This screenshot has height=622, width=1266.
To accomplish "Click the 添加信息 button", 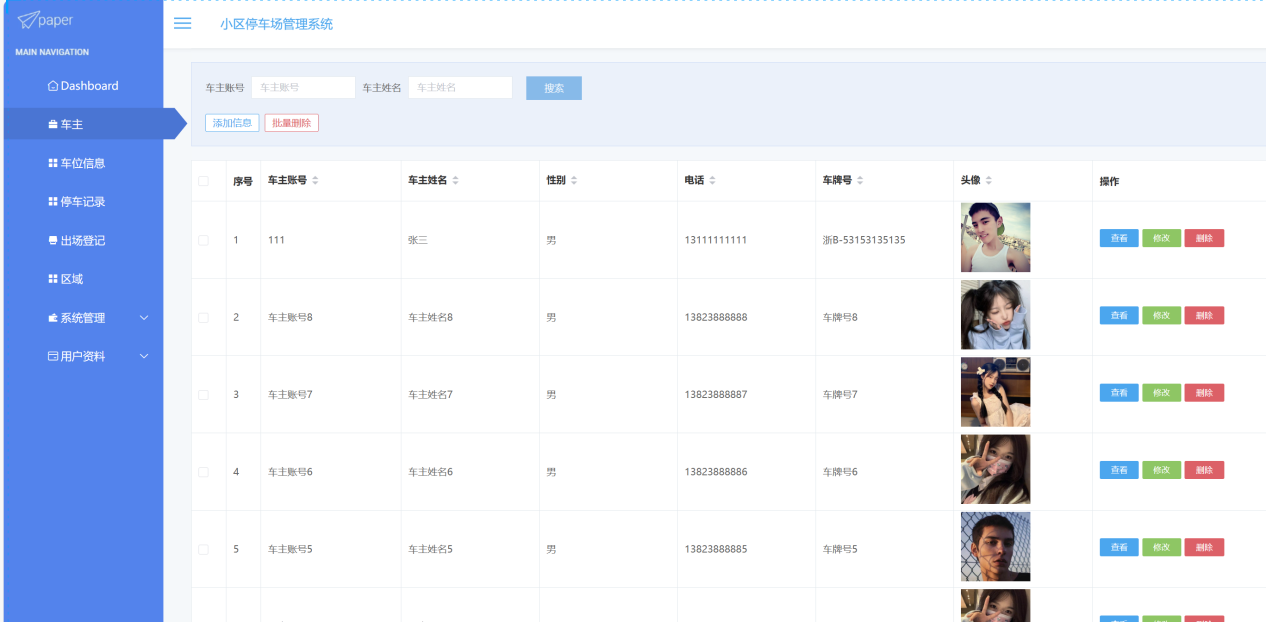I will coord(232,123).
